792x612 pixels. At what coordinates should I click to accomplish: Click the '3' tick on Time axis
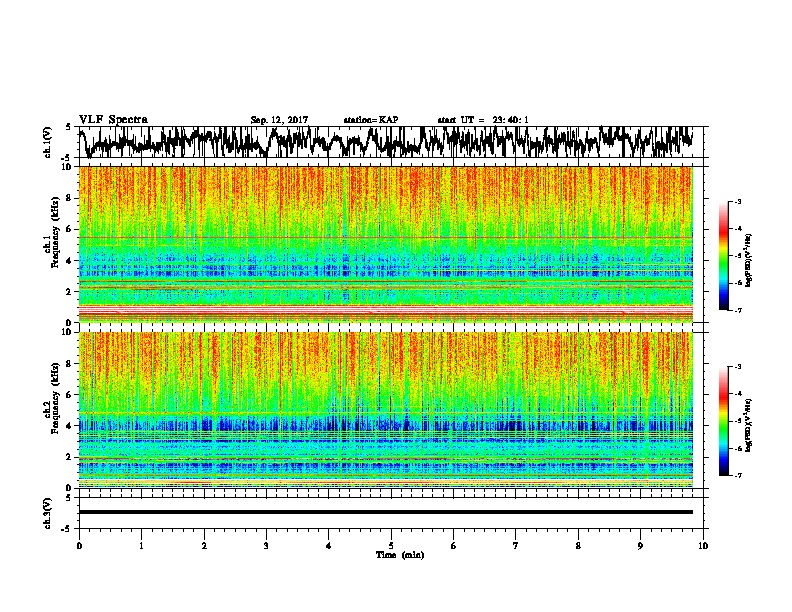click(266, 546)
